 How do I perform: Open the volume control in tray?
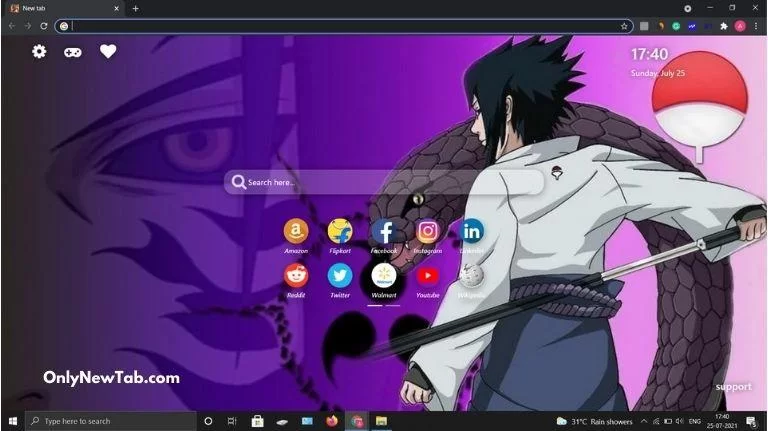679,421
